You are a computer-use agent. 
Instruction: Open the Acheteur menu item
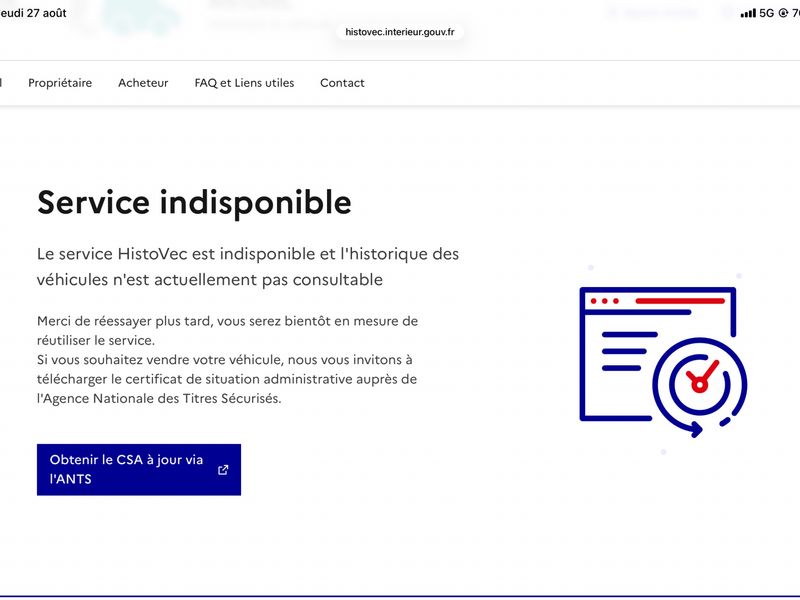click(x=143, y=83)
